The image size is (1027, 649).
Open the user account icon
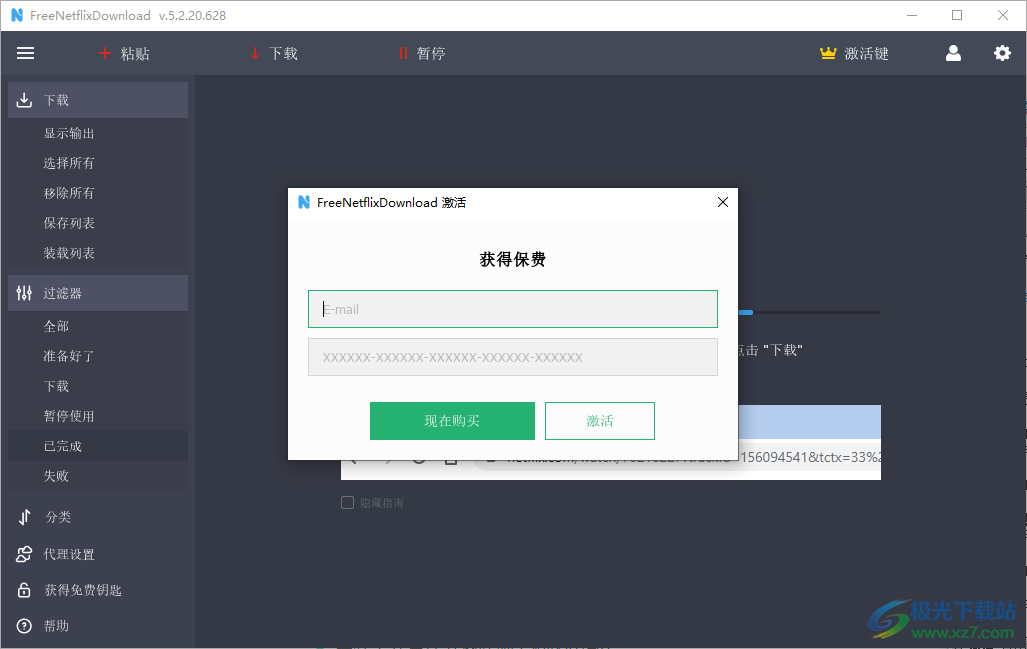click(953, 53)
